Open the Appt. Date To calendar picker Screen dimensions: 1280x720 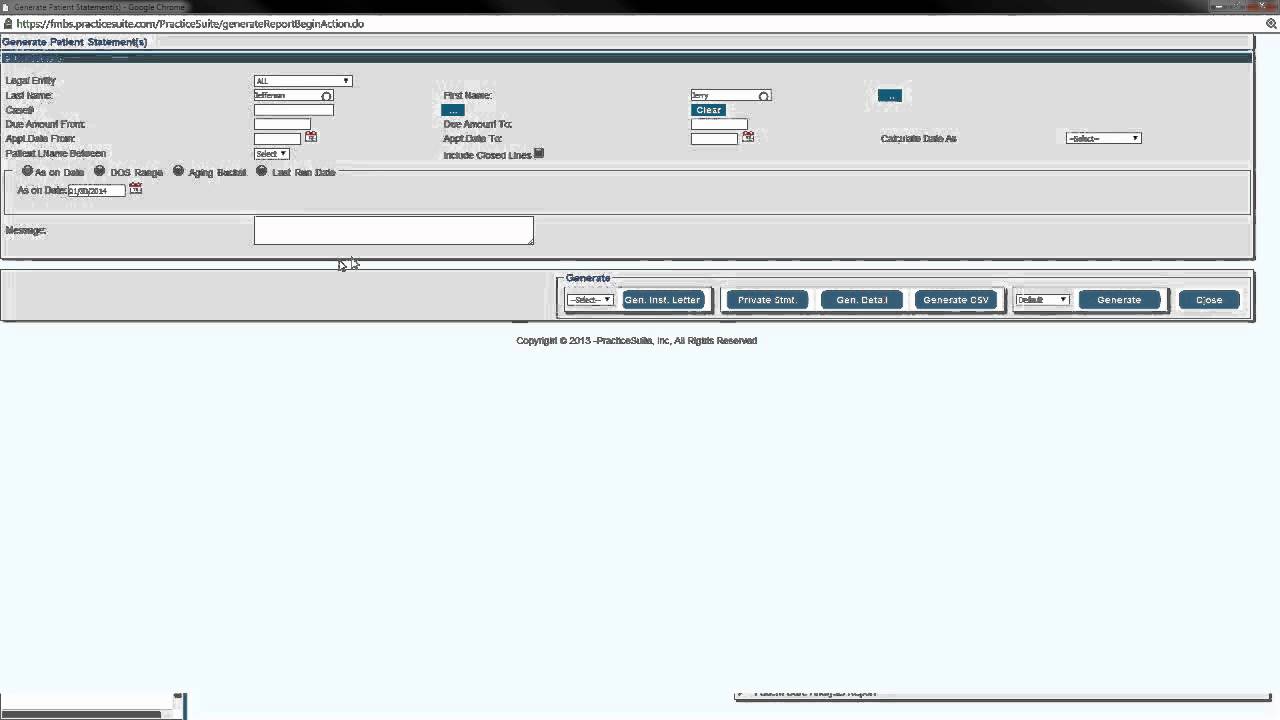(748, 137)
